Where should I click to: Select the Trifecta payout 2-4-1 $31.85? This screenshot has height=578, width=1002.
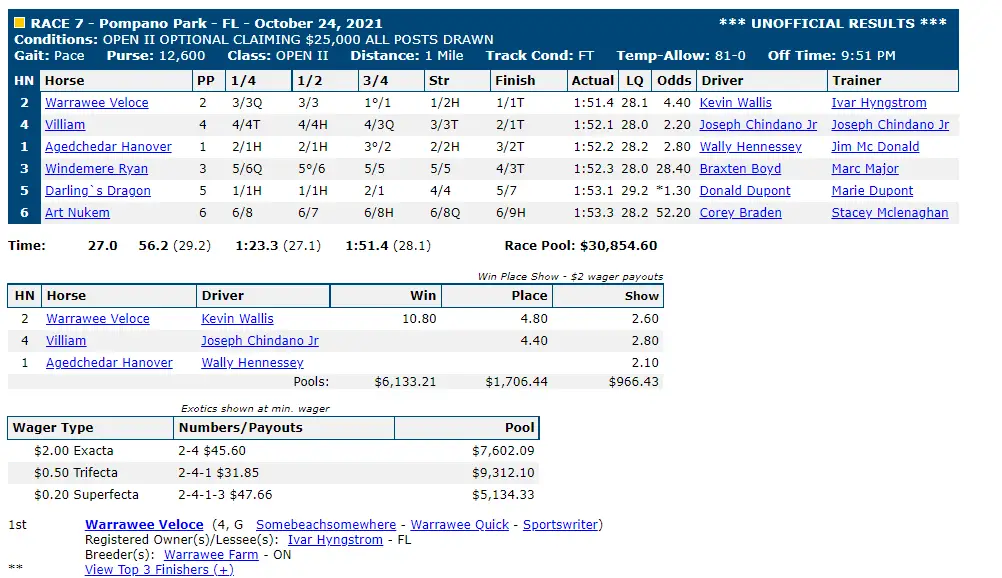(x=219, y=473)
